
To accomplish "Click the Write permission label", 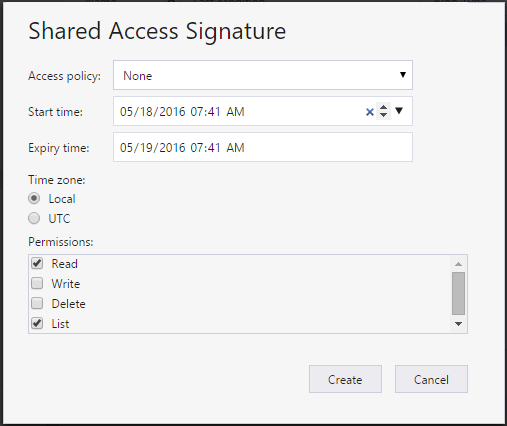I will click(x=66, y=284).
